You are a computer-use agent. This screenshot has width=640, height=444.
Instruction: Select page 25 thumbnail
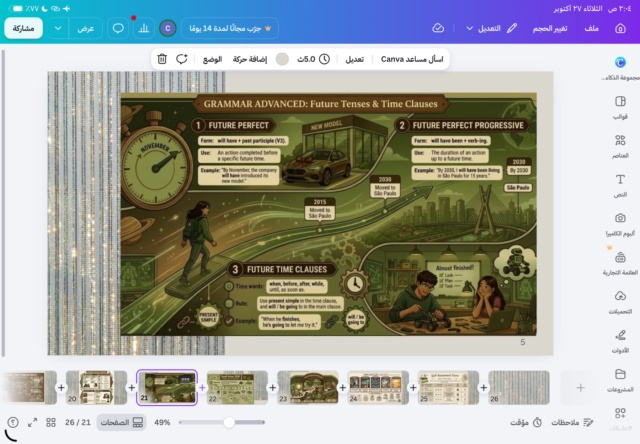(x=448, y=387)
